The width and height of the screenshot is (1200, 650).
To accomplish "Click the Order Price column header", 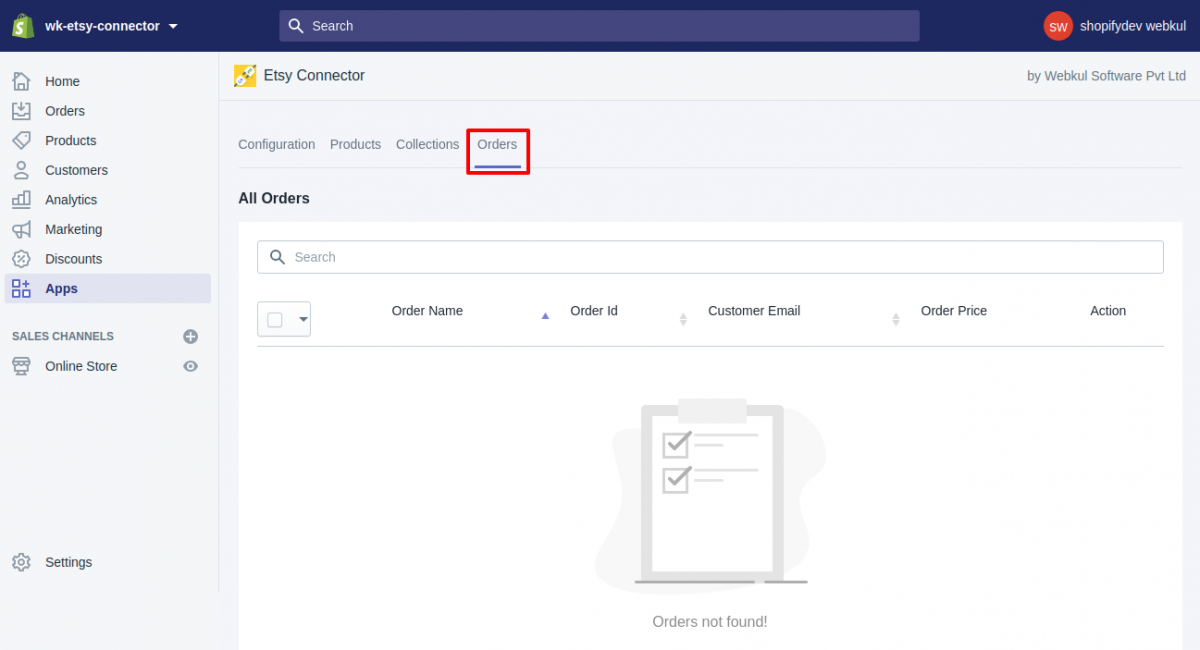I will tap(954, 311).
